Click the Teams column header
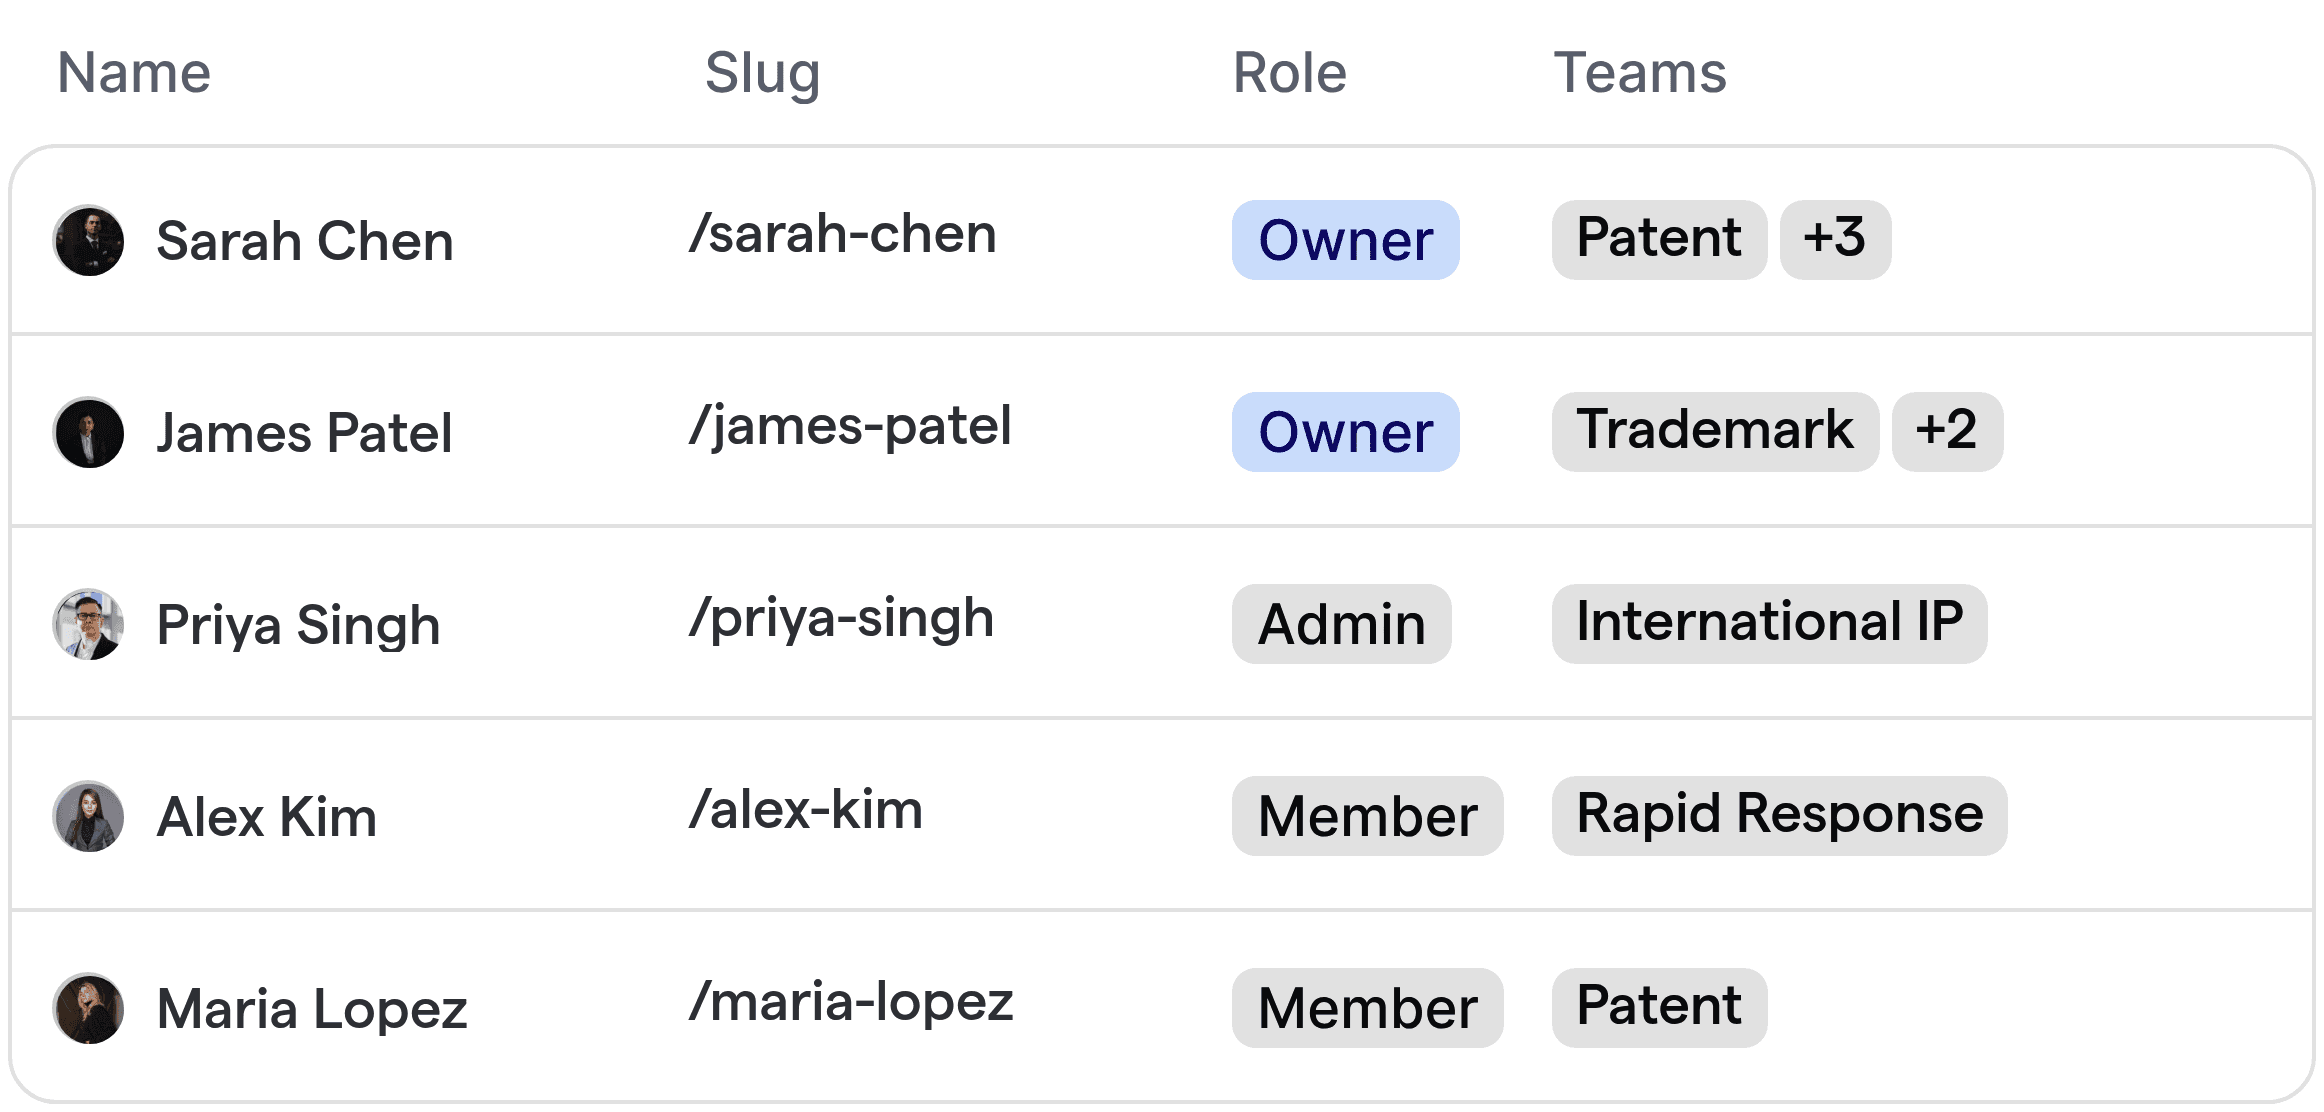Image resolution: width=2324 pixels, height=1112 pixels. [x=1638, y=72]
